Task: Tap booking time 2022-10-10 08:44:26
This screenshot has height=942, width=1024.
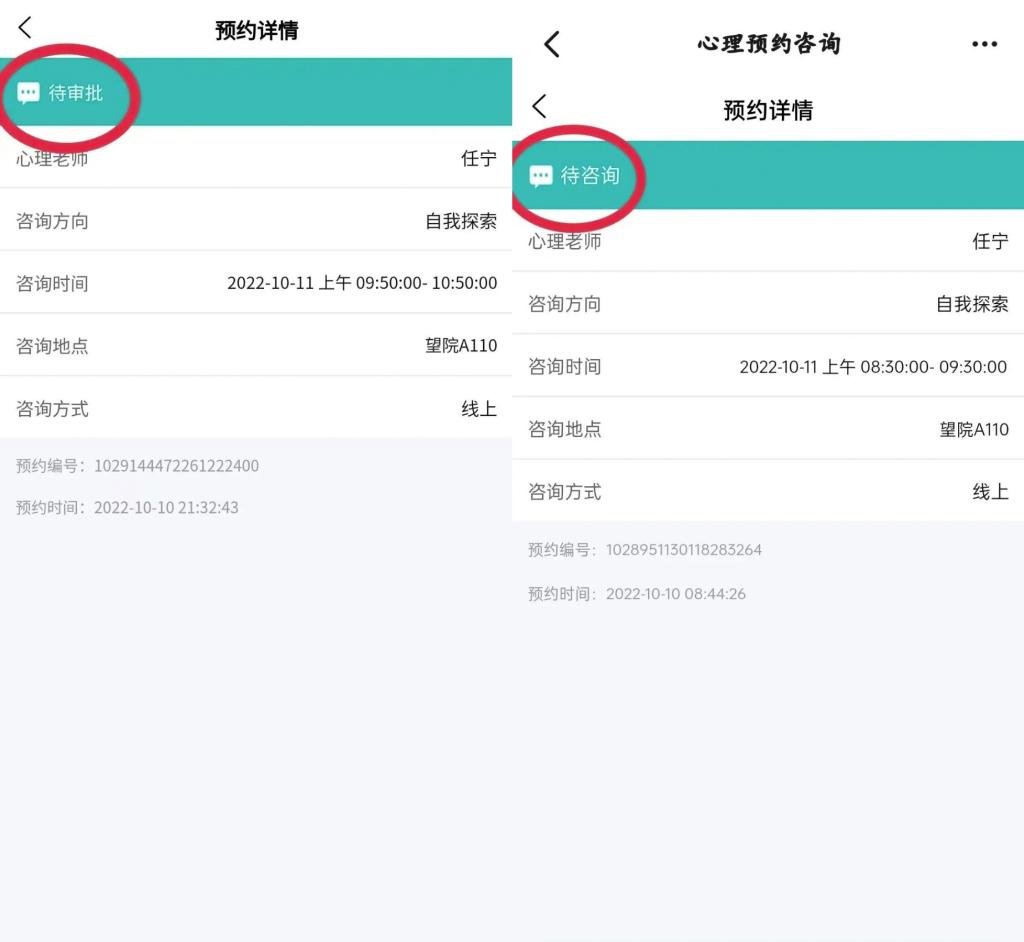Action: pyautogui.click(x=676, y=594)
